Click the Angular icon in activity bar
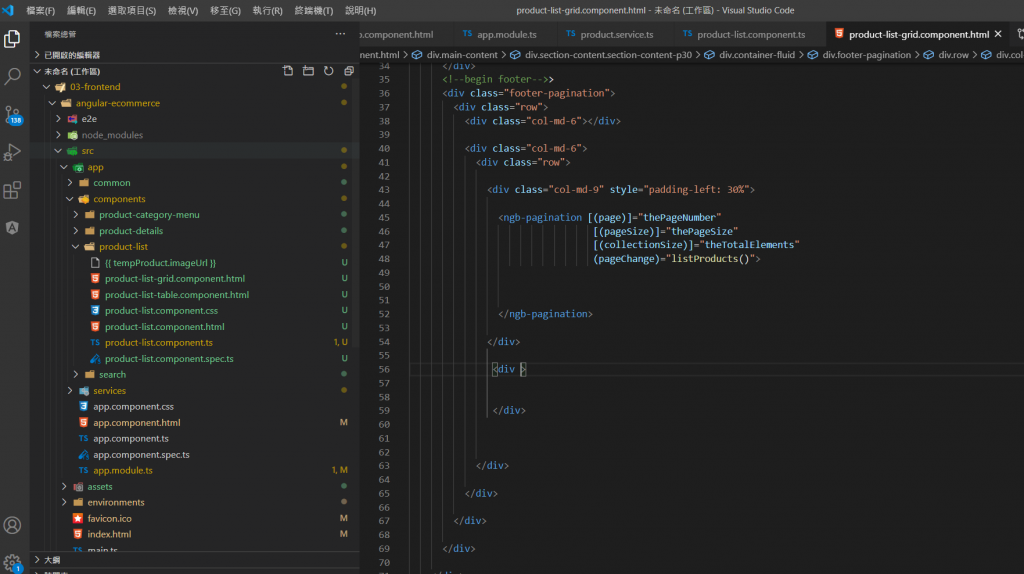 pos(12,227)
